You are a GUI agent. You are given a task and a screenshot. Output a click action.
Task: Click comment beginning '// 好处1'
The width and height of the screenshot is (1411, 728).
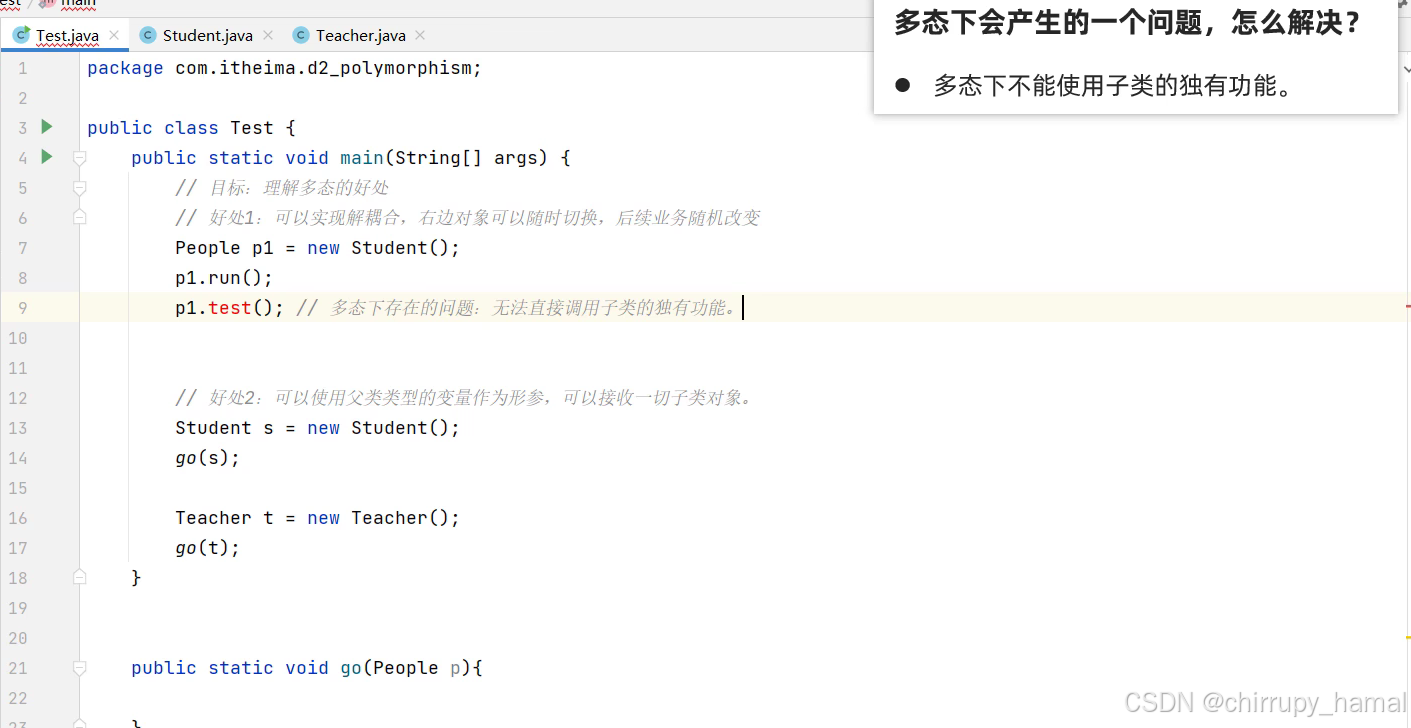pos(468,218)
